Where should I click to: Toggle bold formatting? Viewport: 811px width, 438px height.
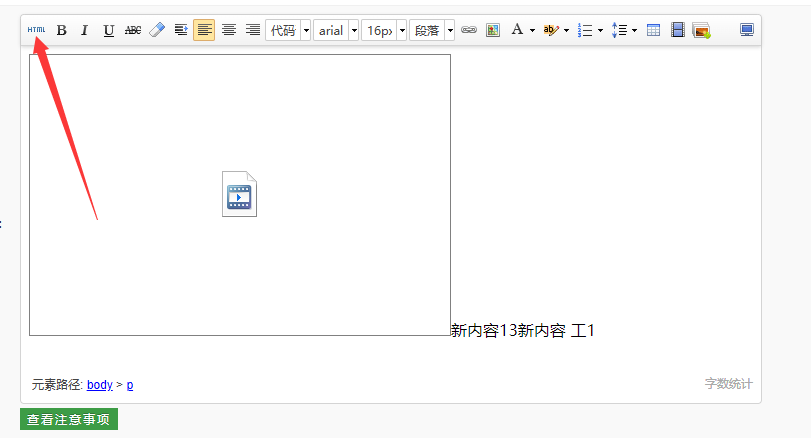pos(62,31)
